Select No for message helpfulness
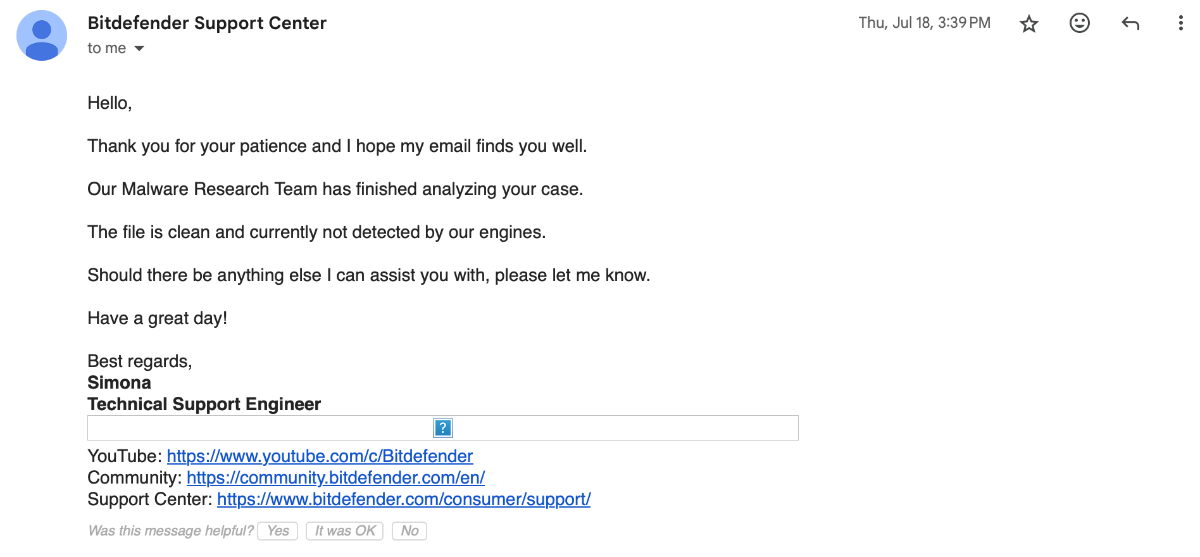Image resolution: width=1200 pixels, height=557 pixels. point(409,531)
